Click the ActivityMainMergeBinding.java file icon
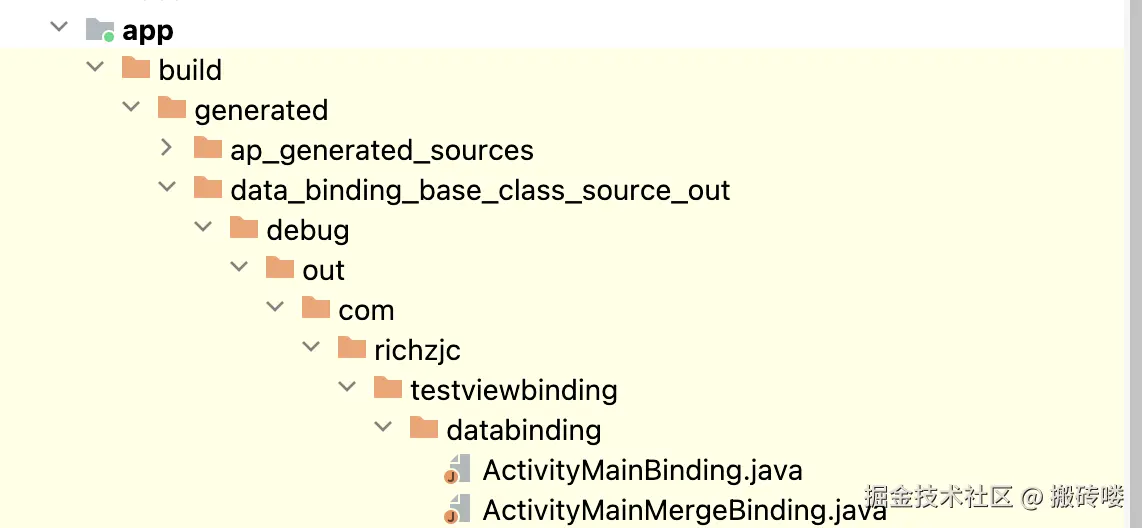 [x=458, y=509]
